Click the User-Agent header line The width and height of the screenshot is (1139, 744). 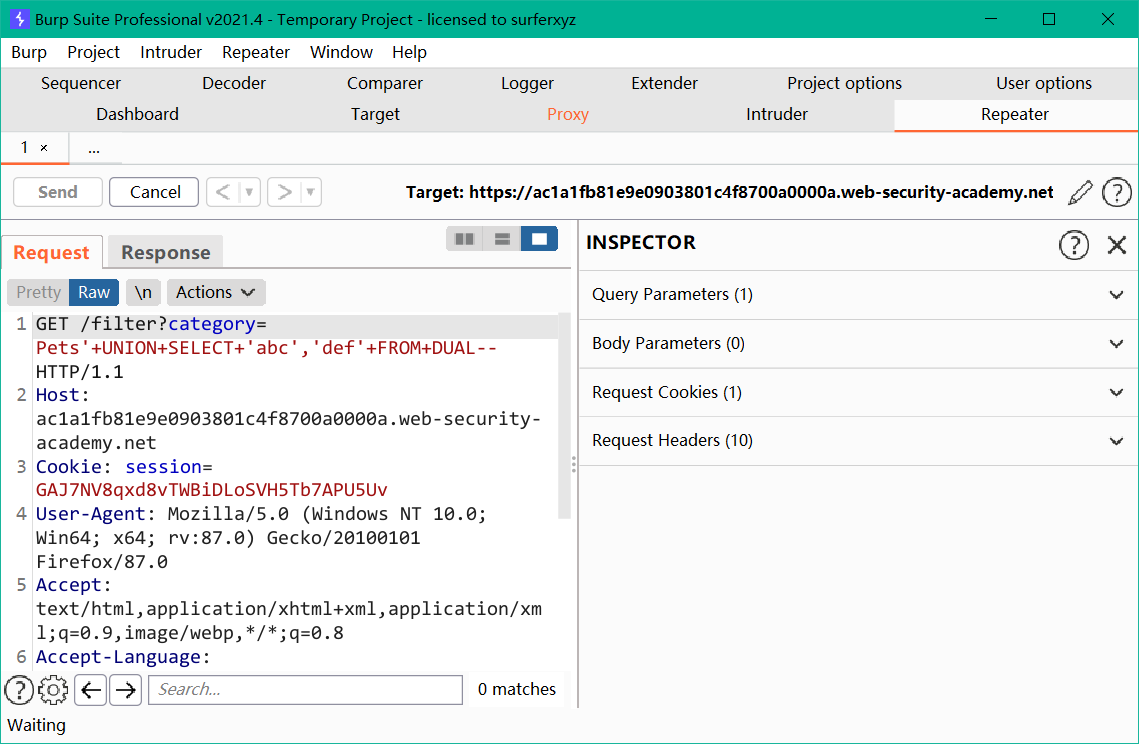(262, 514)
